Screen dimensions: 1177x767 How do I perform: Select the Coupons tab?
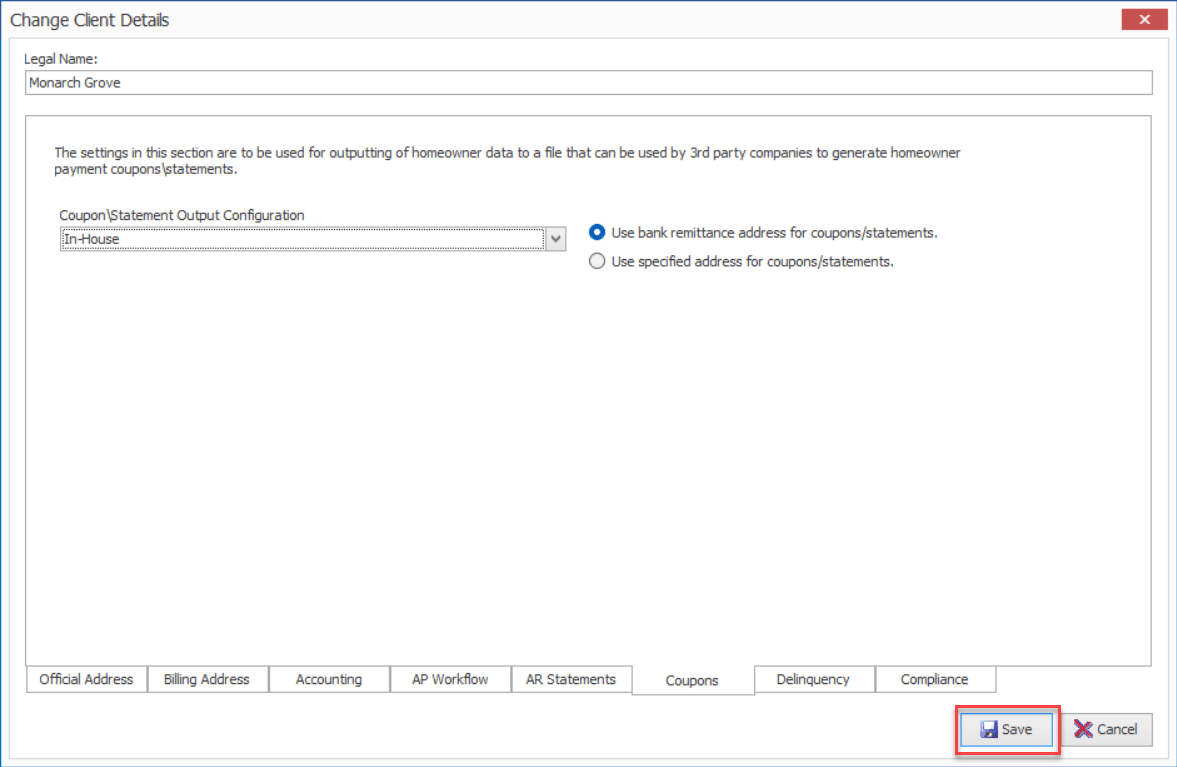coord(693,680)
